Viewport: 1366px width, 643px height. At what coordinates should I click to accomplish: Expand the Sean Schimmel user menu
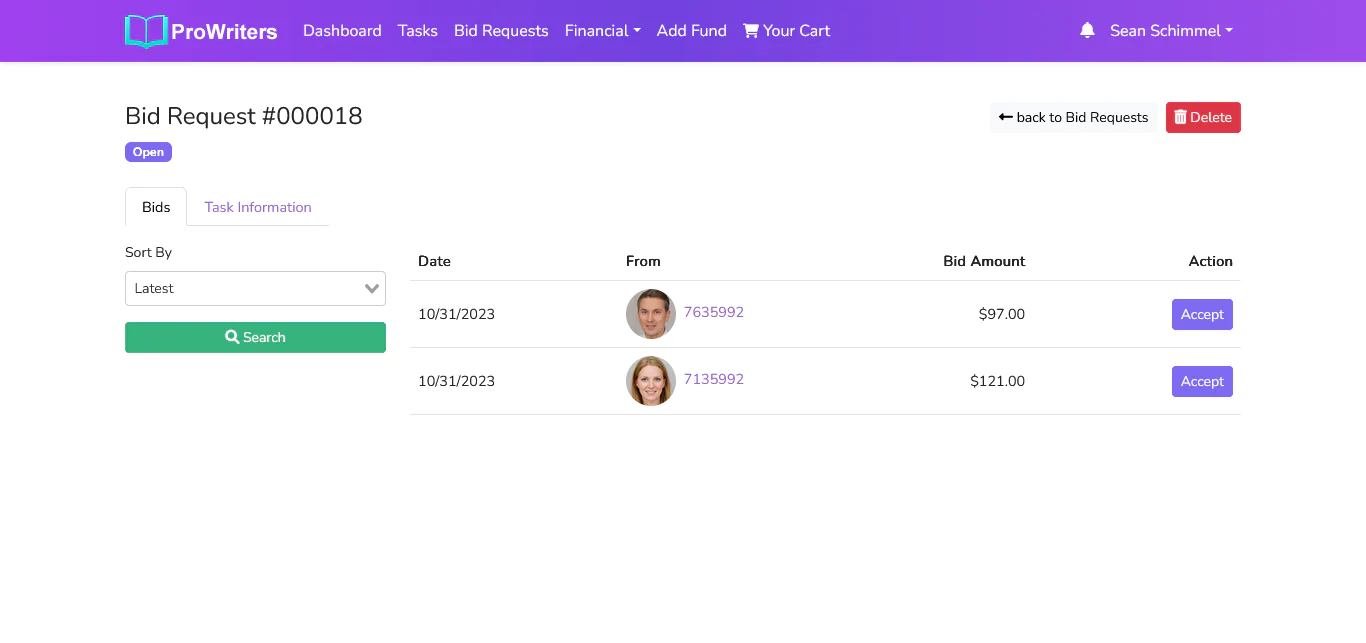coord(1170,31)
